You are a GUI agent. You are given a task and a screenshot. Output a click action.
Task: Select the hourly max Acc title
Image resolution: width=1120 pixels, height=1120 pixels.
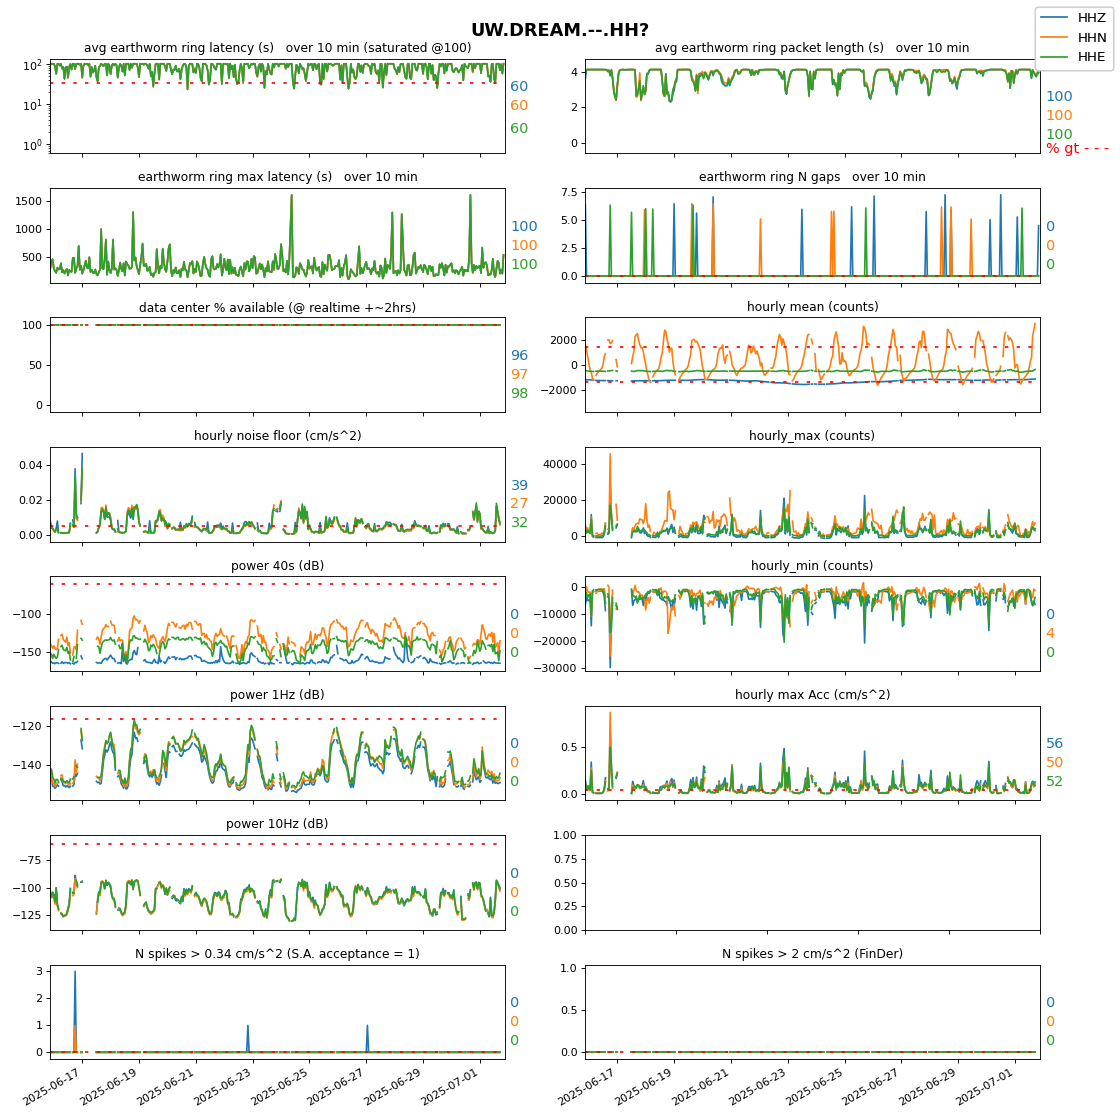pyautogui.click(x=813, y=694)
